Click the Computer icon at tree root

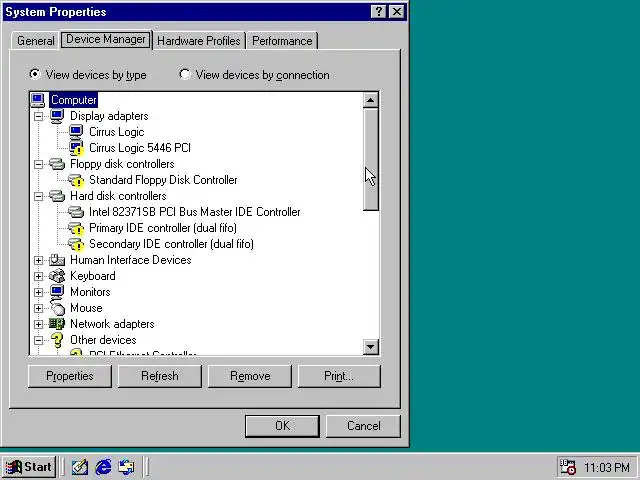(x=38, y=100)
